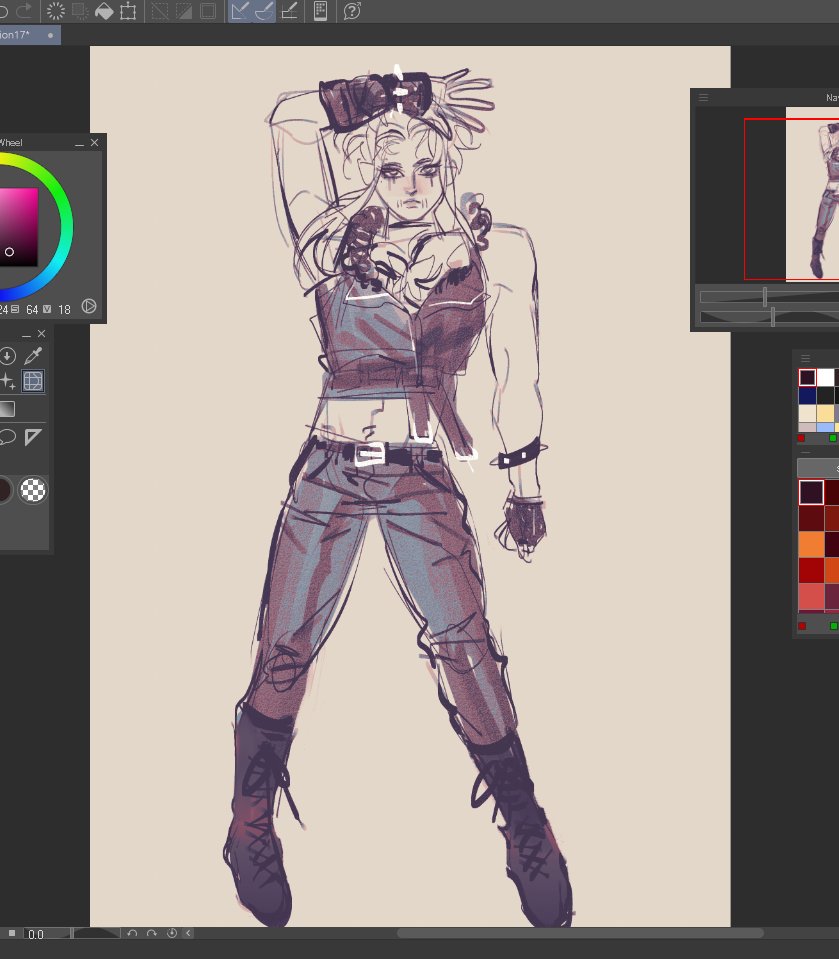839x959 pixels.
Task: Pick cream swatch in upper color set
Action: 807,413
